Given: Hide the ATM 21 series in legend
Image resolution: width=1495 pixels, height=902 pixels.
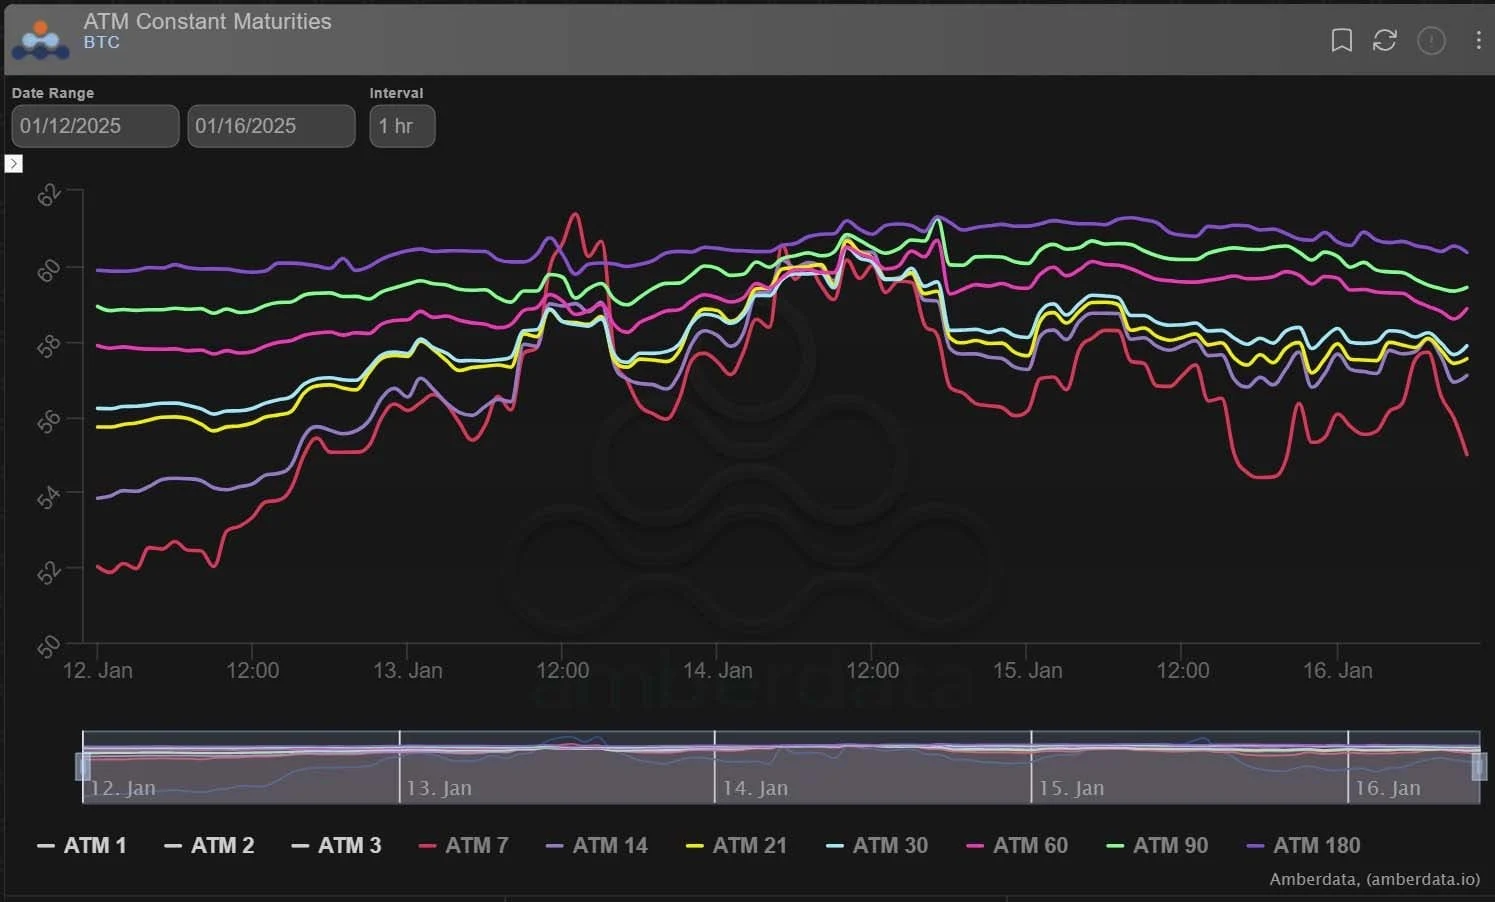Looking at the screenshot, I should [x=737, y=846].
